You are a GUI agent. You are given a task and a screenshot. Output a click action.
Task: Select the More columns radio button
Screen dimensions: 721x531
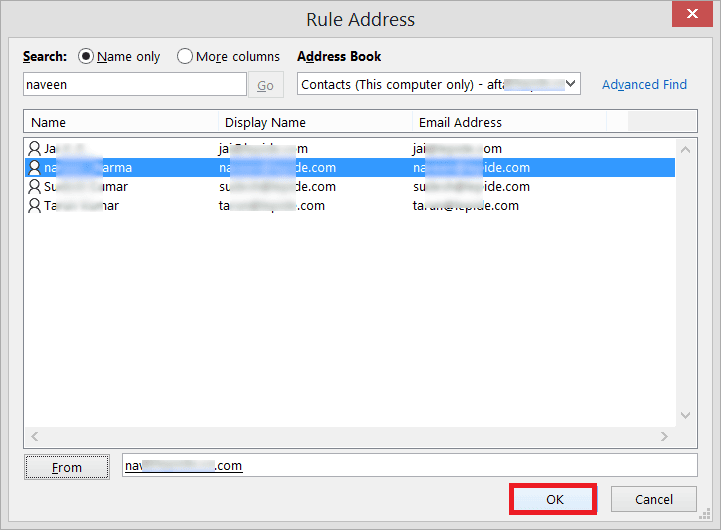(185, 57)
